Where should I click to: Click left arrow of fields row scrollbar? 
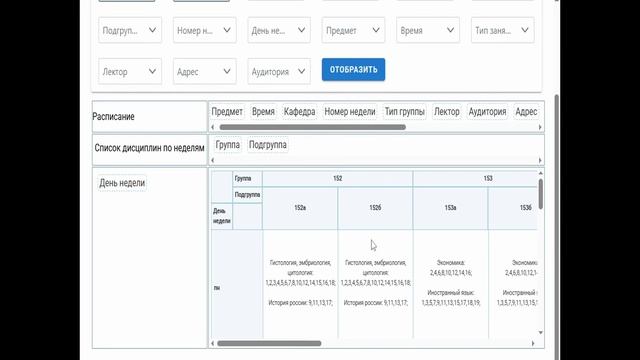point(213,127)
